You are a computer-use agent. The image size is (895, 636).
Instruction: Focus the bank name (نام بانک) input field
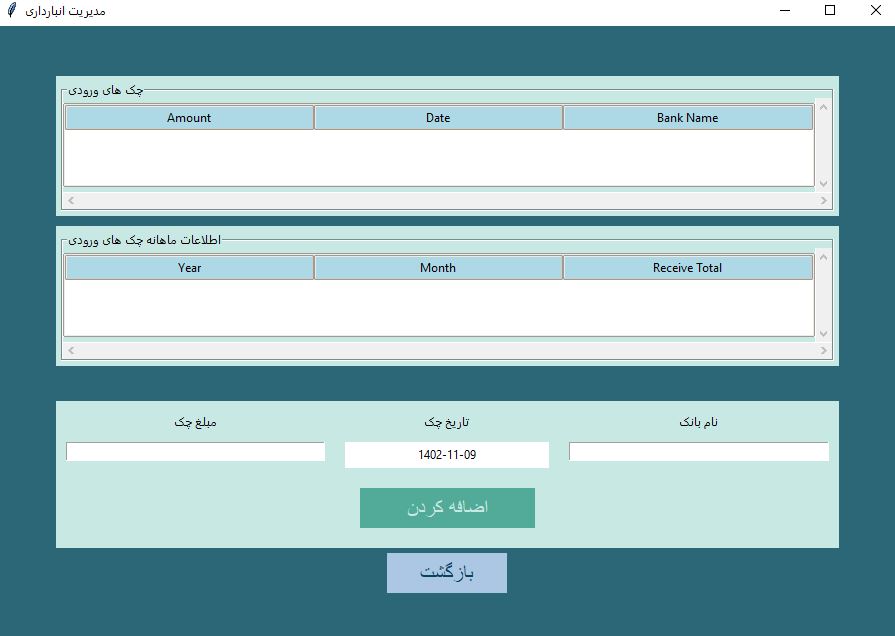coord(698,452)
